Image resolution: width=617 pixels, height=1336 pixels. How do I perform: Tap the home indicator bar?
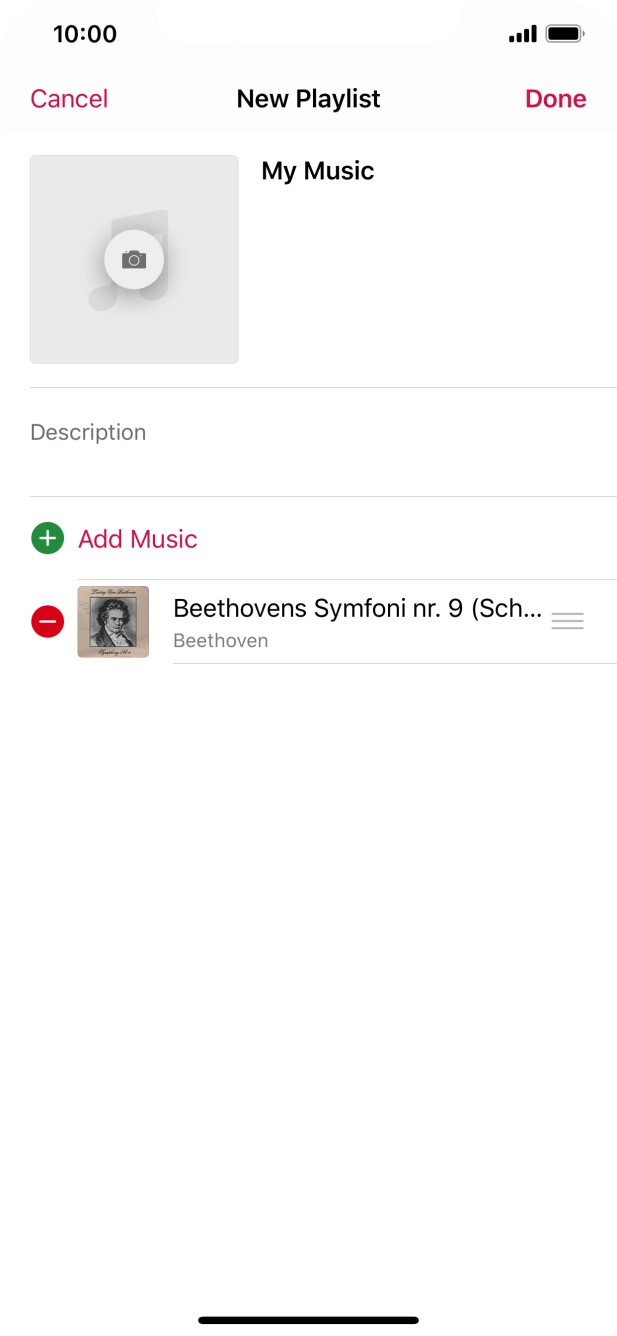[x=308, y=1320]
